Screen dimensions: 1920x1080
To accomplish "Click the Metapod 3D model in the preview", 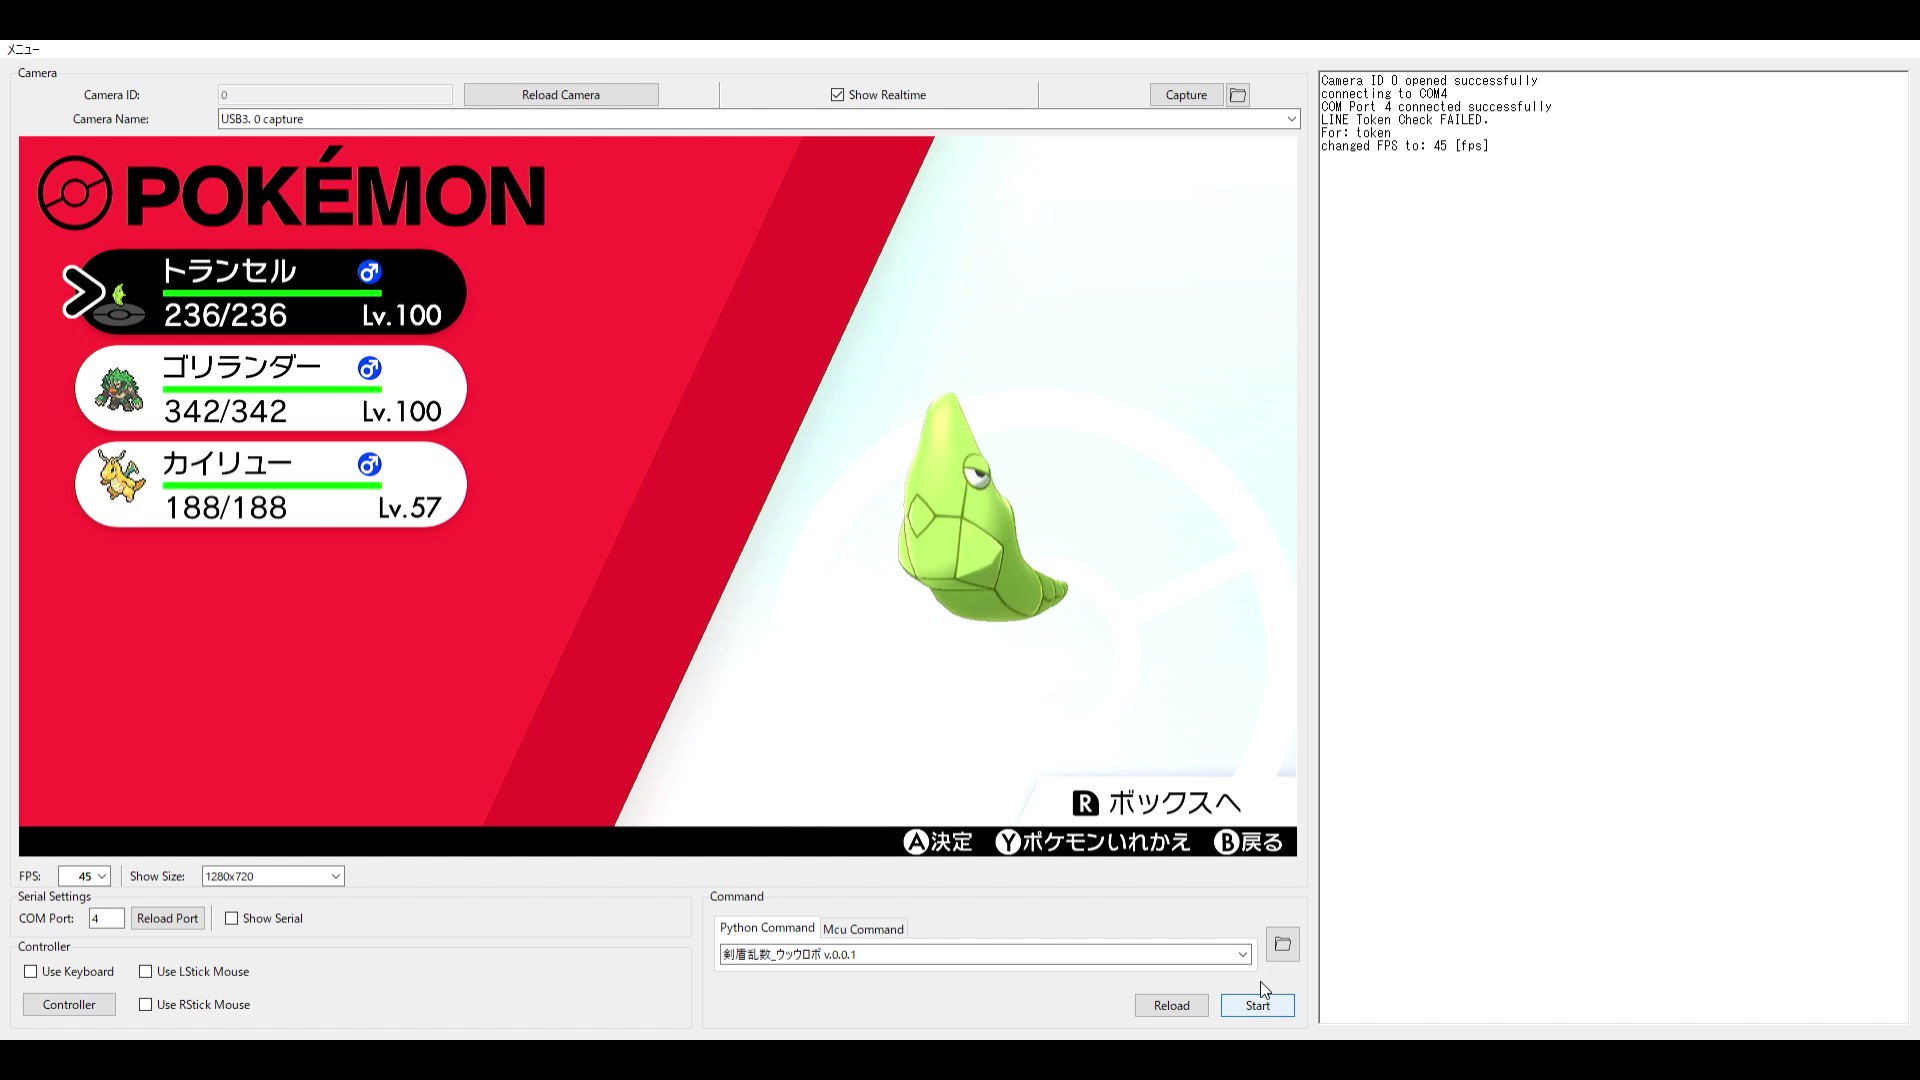I will (x=980, y=508).
